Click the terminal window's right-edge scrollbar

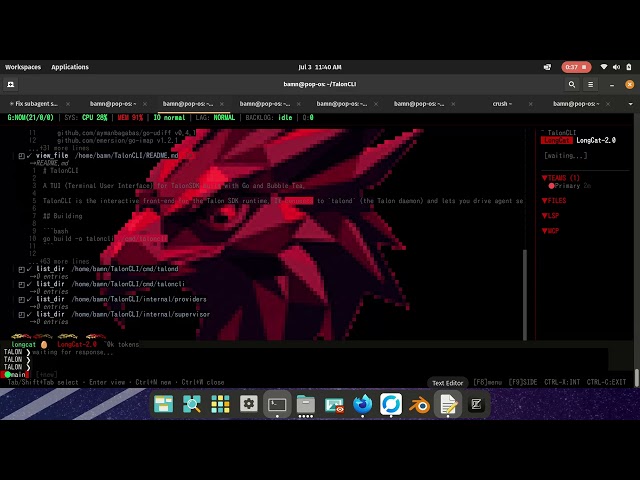637,378
